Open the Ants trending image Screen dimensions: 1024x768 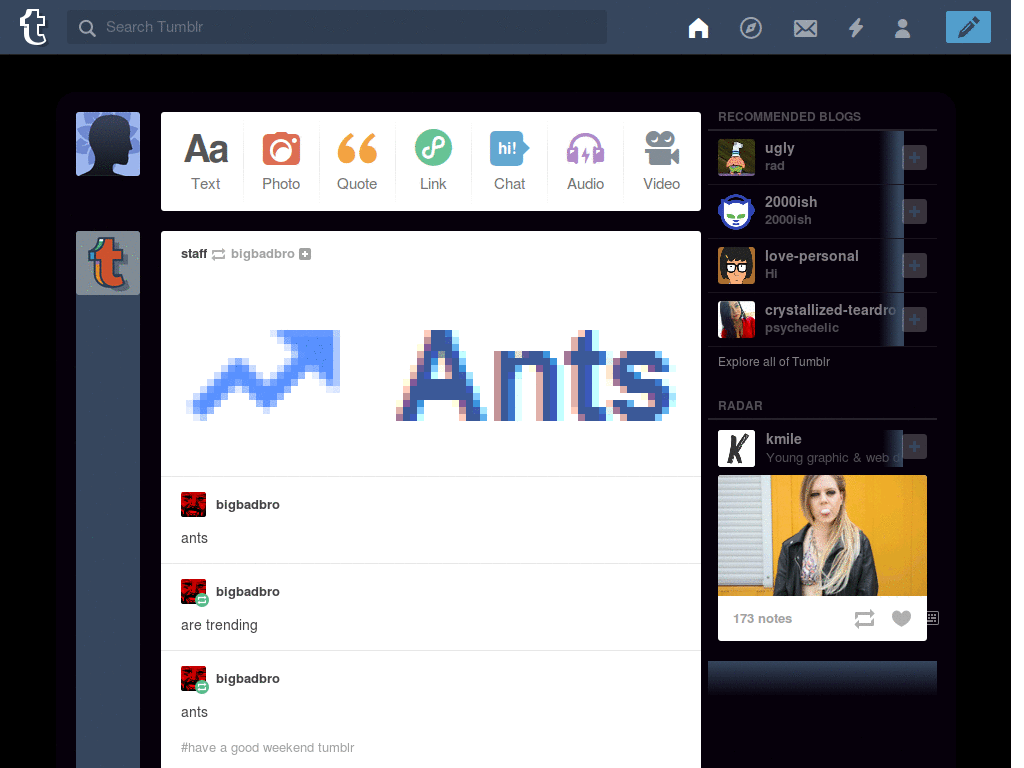[431, 375]
